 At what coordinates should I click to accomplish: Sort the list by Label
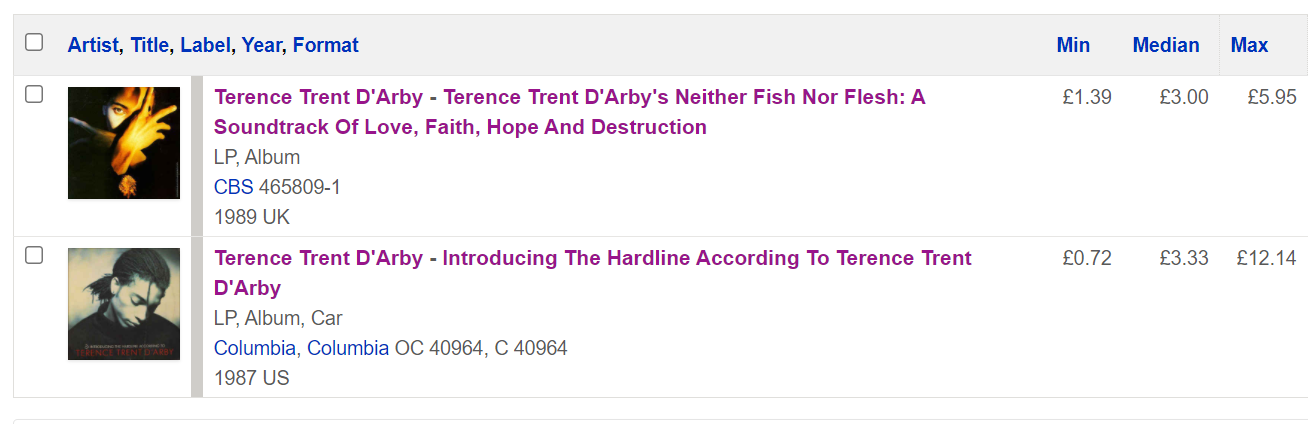click(x=205, y=45)
